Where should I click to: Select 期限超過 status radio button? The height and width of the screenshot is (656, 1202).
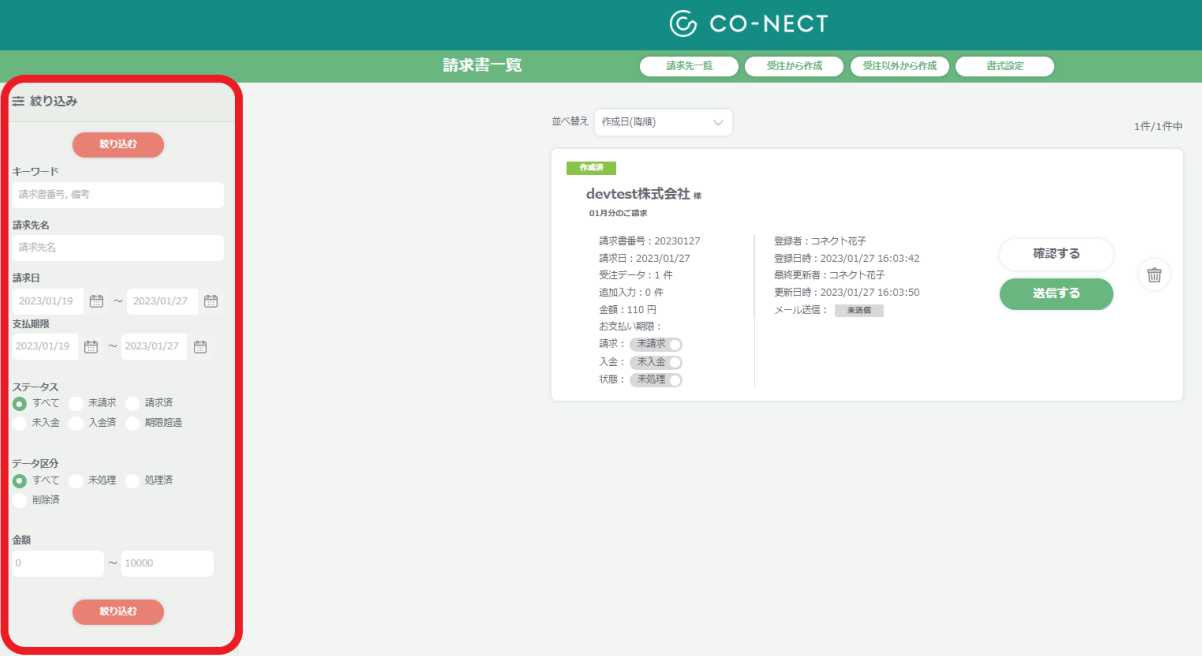[132, 423]
